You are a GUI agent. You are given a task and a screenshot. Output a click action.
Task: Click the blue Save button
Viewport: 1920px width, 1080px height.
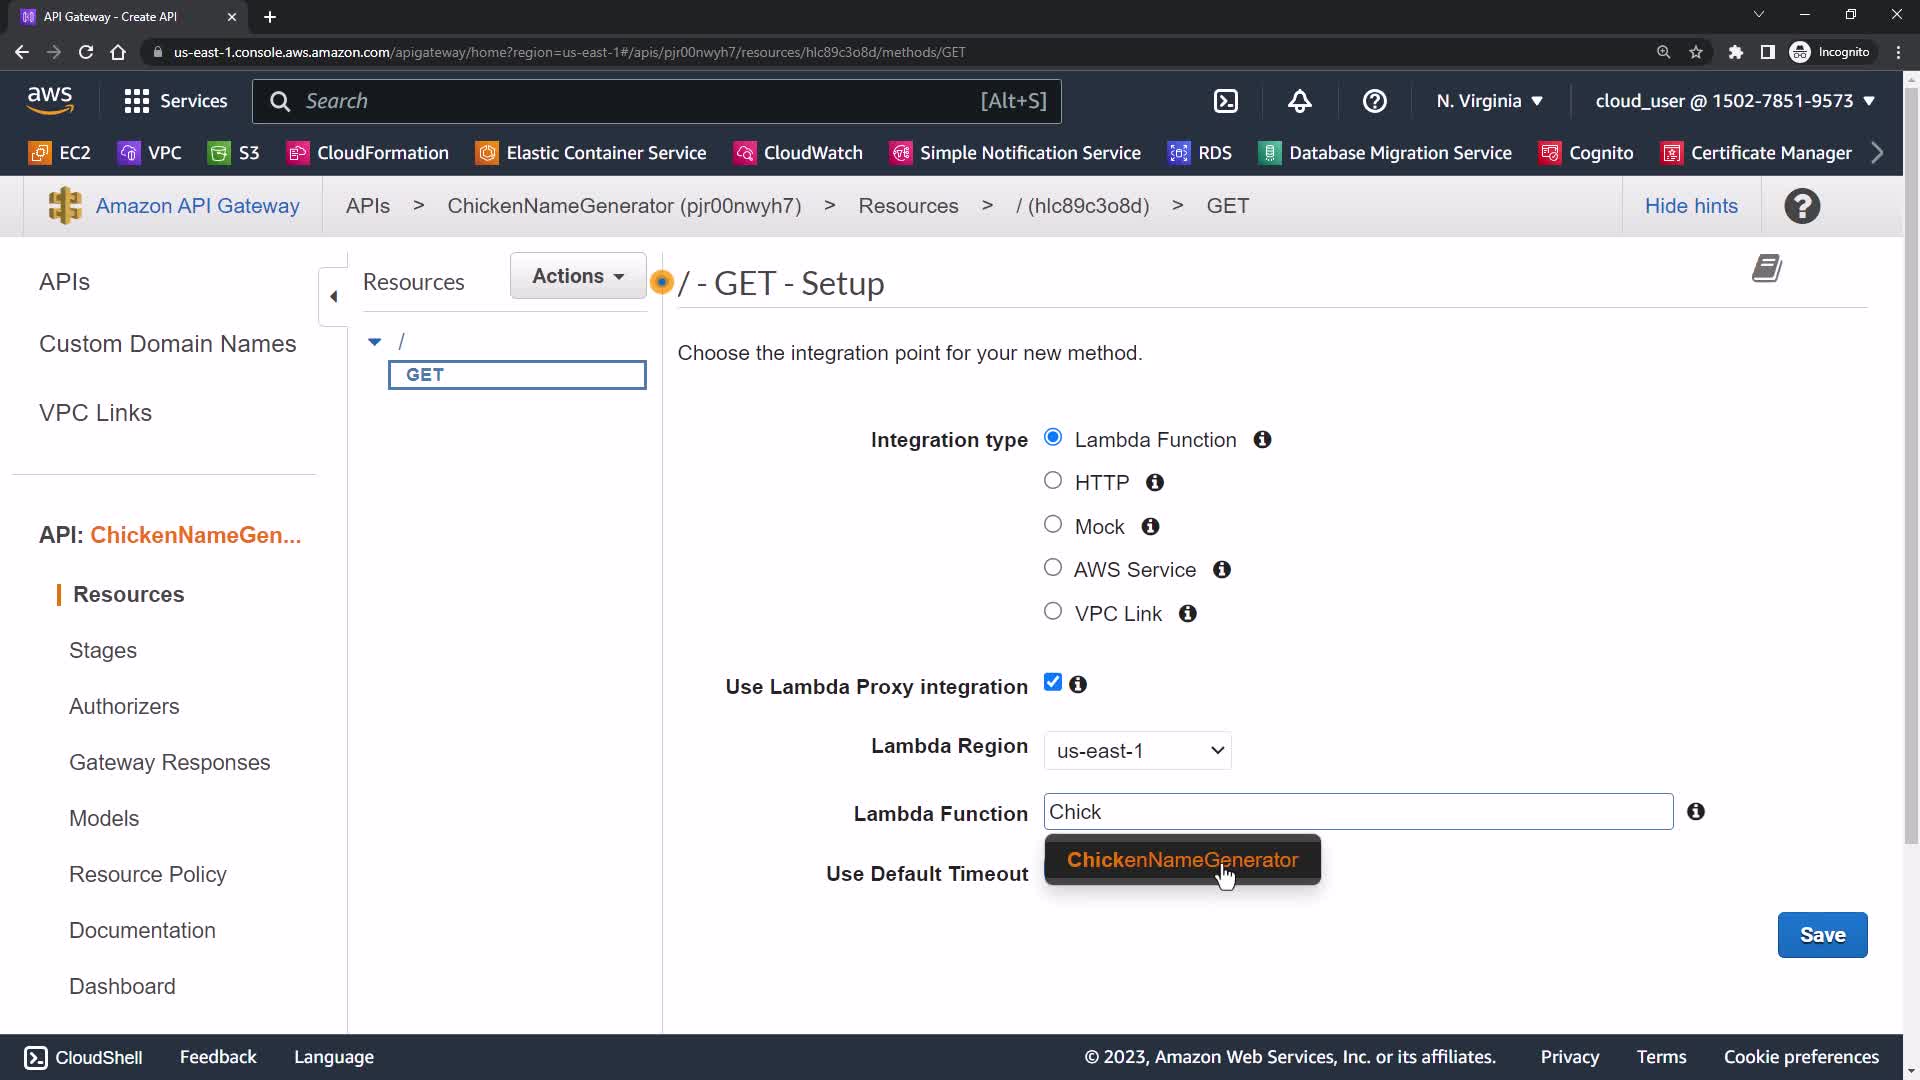click(1821, 935)
